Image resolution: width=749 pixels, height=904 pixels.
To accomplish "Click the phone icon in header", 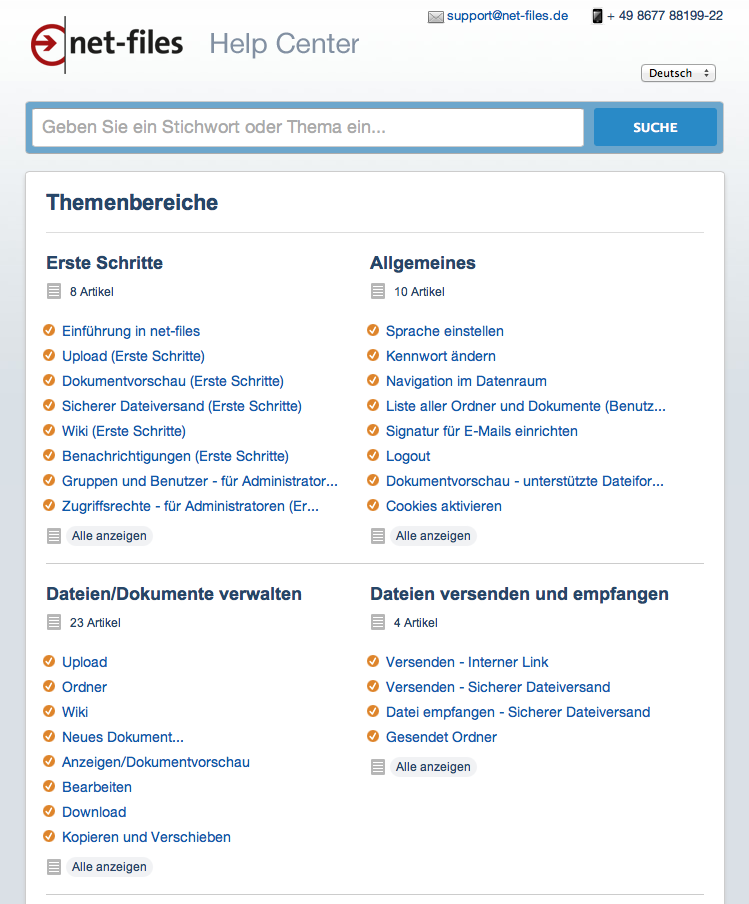I will click(597, 16).
